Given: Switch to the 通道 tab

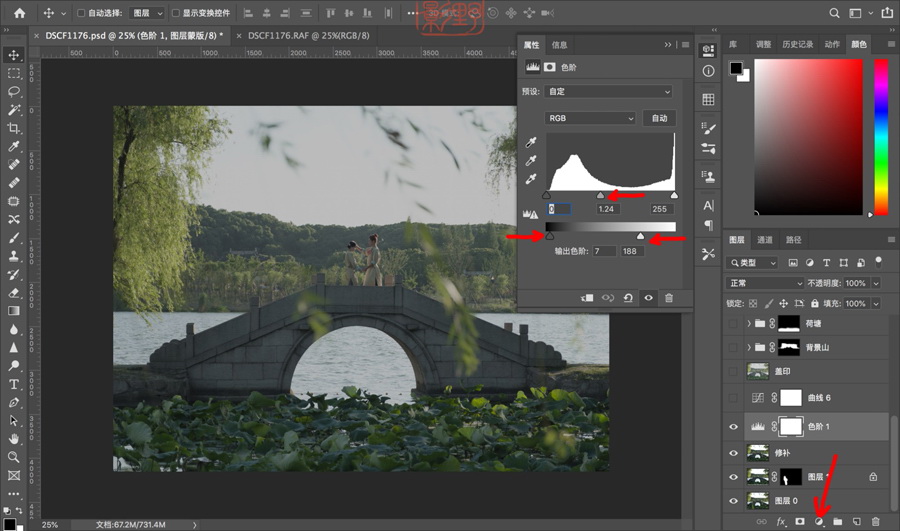Looking at the screenshot, I should click(765, 240).
